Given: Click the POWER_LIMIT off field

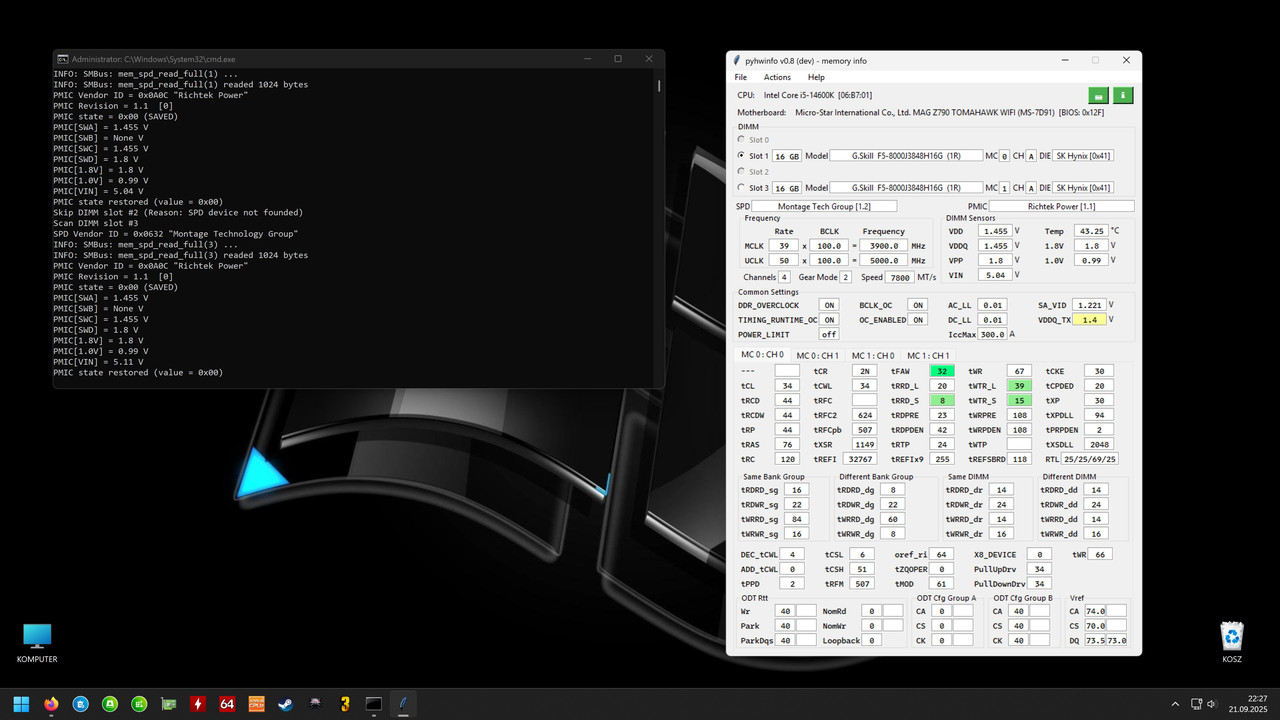Looking at the screenshot, I should (x=829, y=334).
